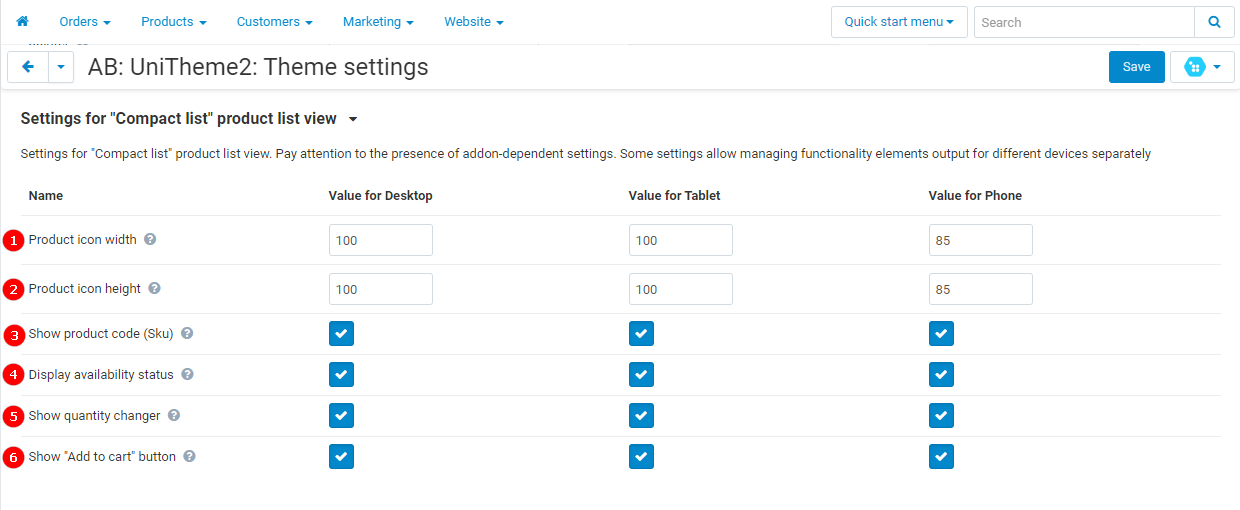The image size is (1240, 510).
Task: Click the home icon in the top navigation
Action: [x=22, y=21]
